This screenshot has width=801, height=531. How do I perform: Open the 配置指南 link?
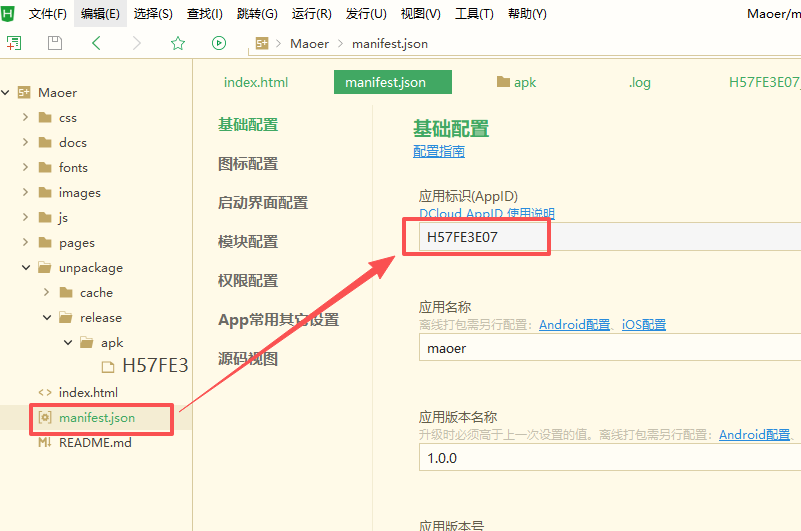pyautogui.click(x=439, y=152)
